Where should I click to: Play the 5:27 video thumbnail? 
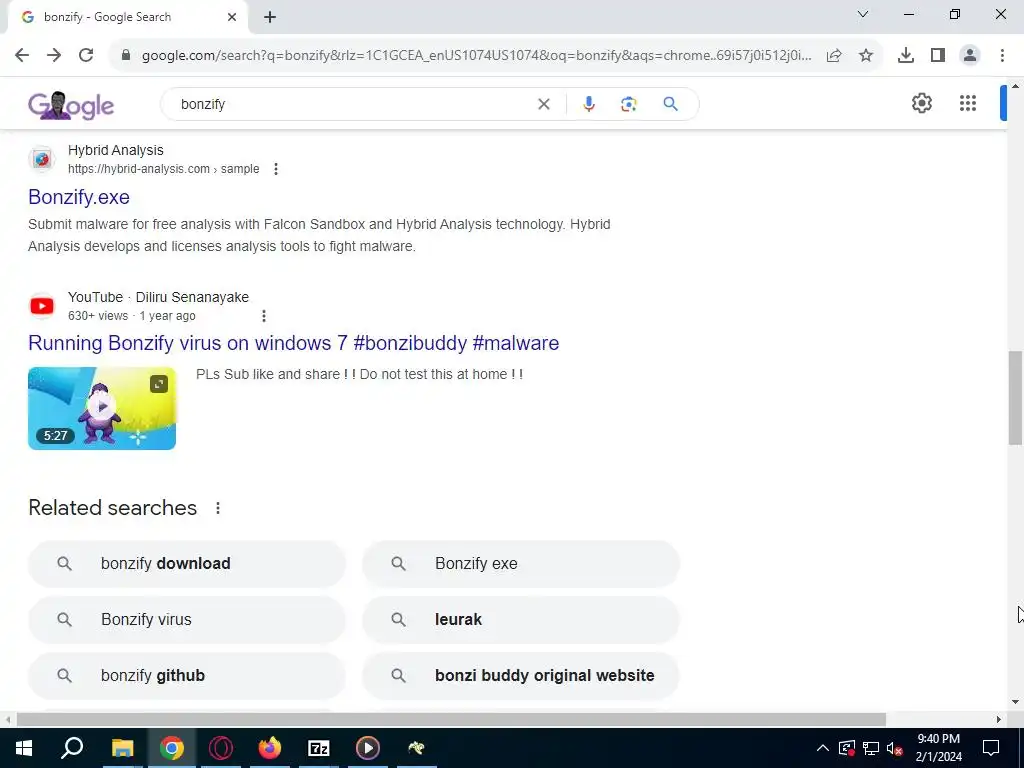pos(102,408)
